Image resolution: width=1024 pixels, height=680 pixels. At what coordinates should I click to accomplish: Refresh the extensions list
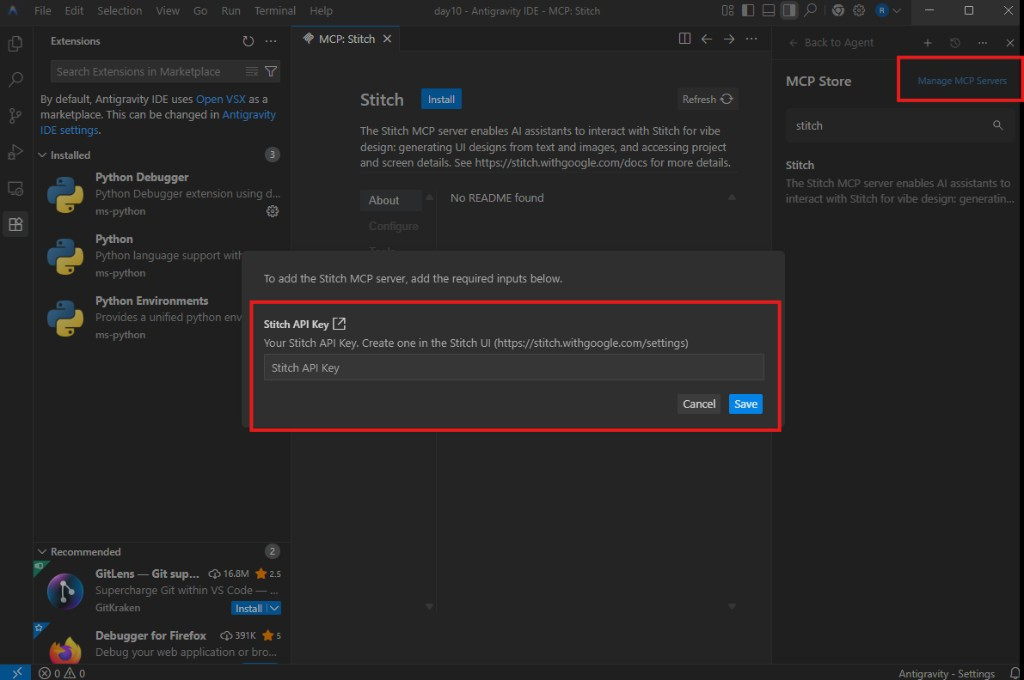click(248, 41)
